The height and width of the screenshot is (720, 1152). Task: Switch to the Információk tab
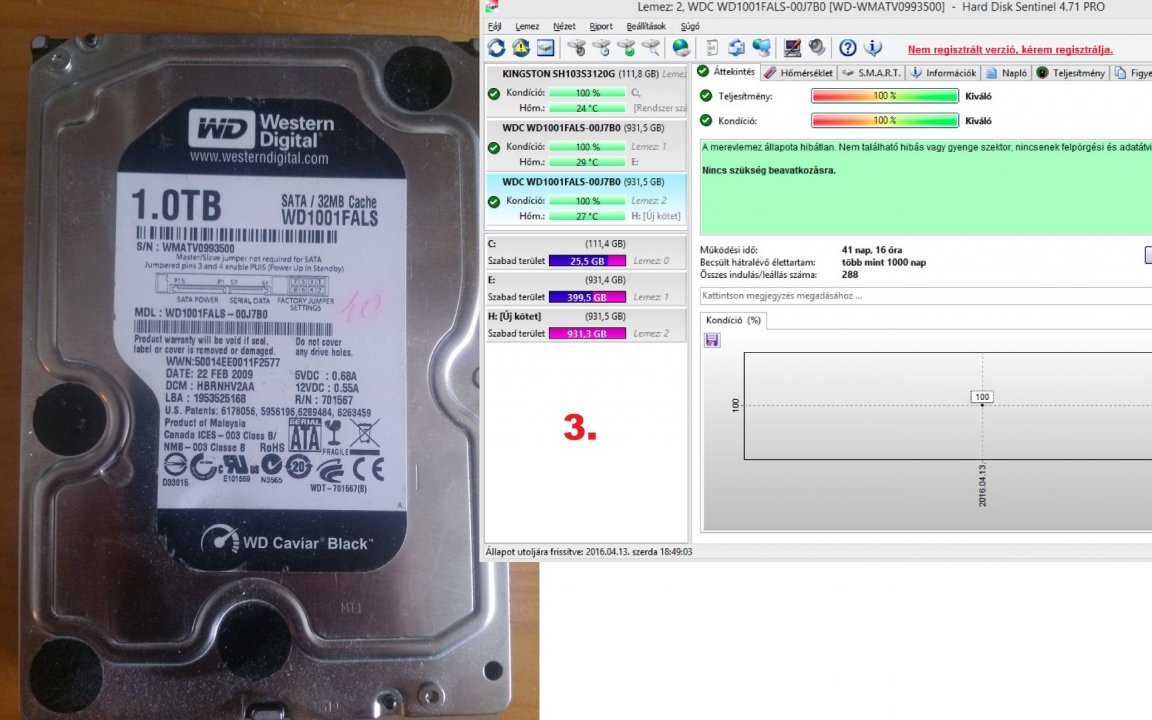tap(943, 73)
